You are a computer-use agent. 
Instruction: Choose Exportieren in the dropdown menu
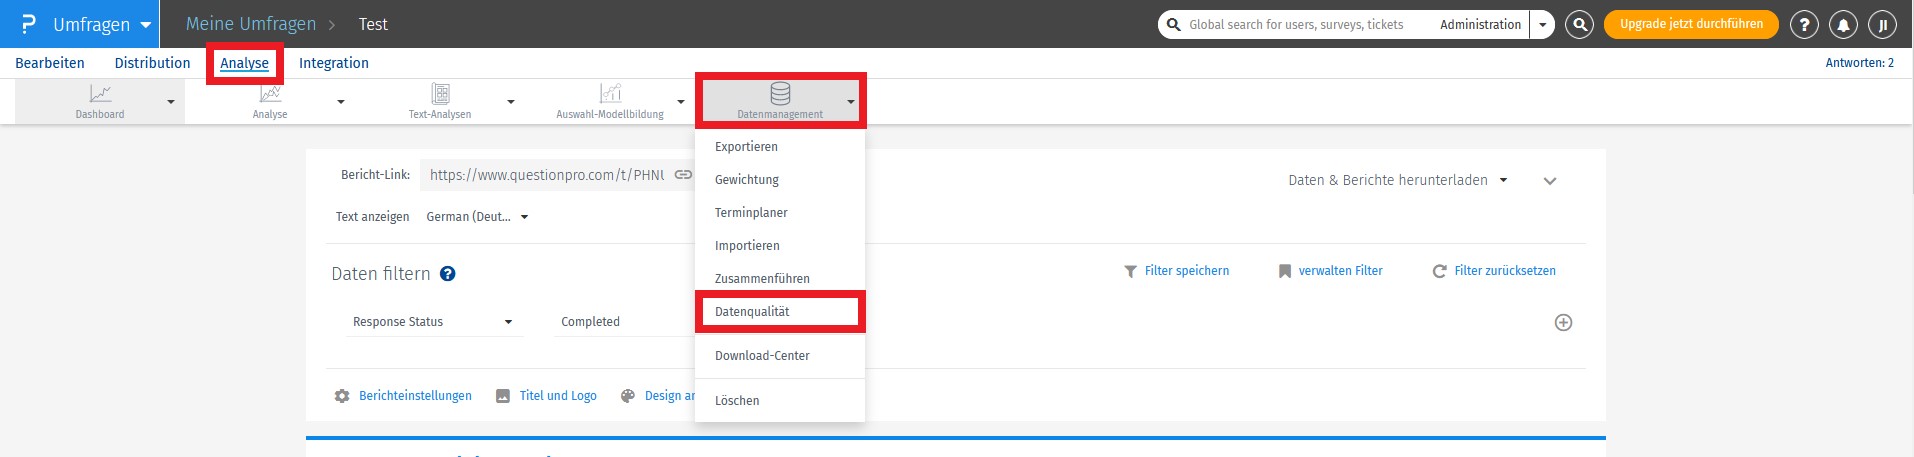click(746, 147)
